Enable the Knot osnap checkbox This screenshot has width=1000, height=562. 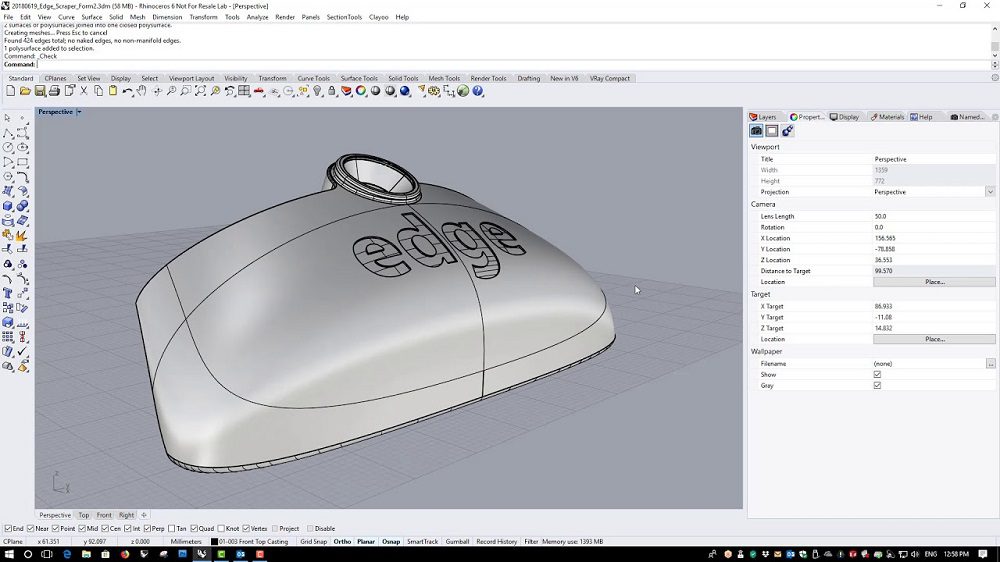(x=221, y=529)
